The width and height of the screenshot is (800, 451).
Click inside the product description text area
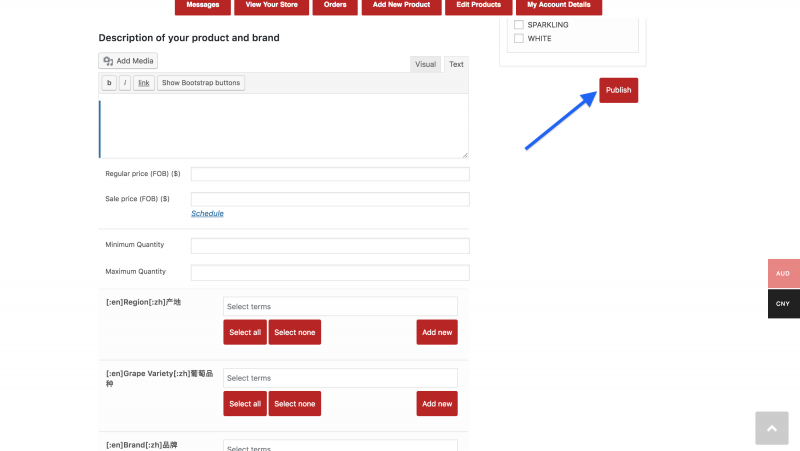(x=284, y=126)
